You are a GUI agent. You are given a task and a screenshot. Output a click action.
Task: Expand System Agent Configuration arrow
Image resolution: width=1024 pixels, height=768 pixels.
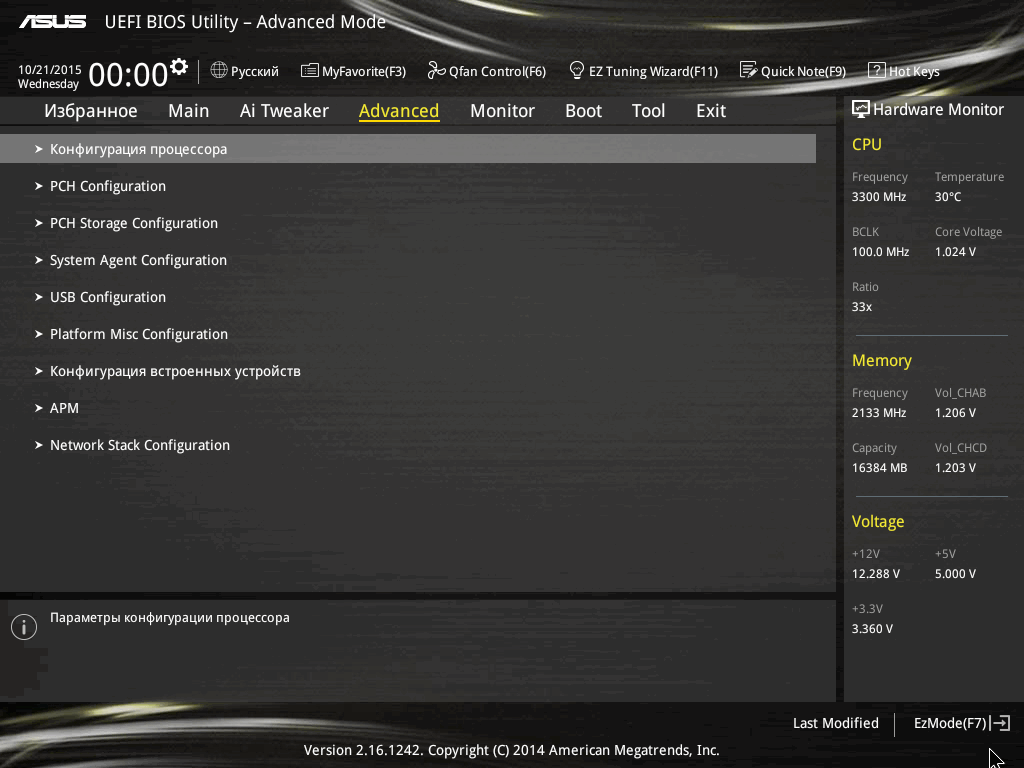pyautogui.click(x=39, y=260)
